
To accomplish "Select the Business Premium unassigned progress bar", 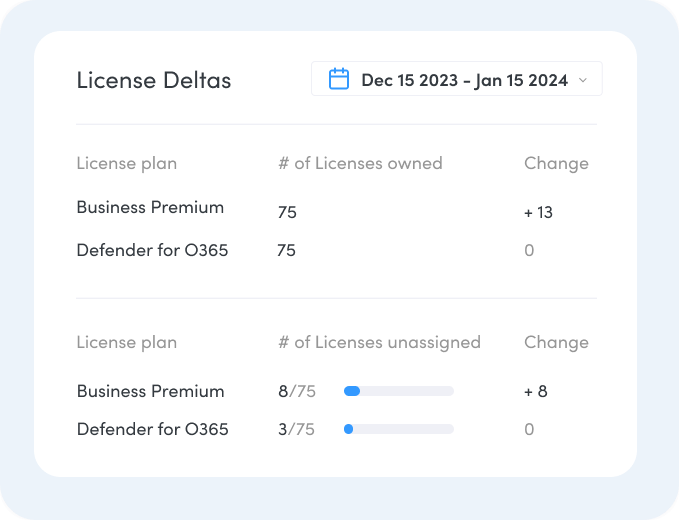I will pos(398,391).
